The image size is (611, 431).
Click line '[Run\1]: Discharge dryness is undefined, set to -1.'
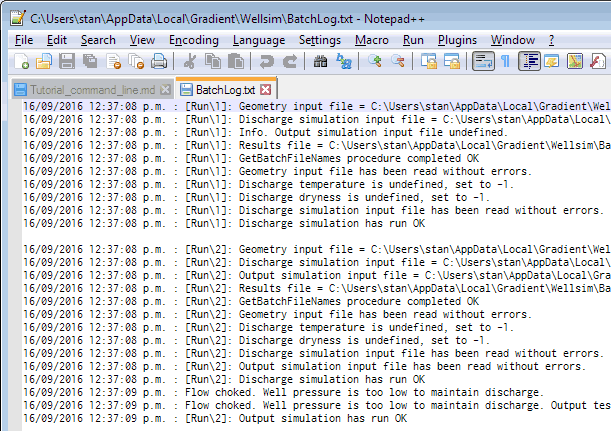(256, 198)
